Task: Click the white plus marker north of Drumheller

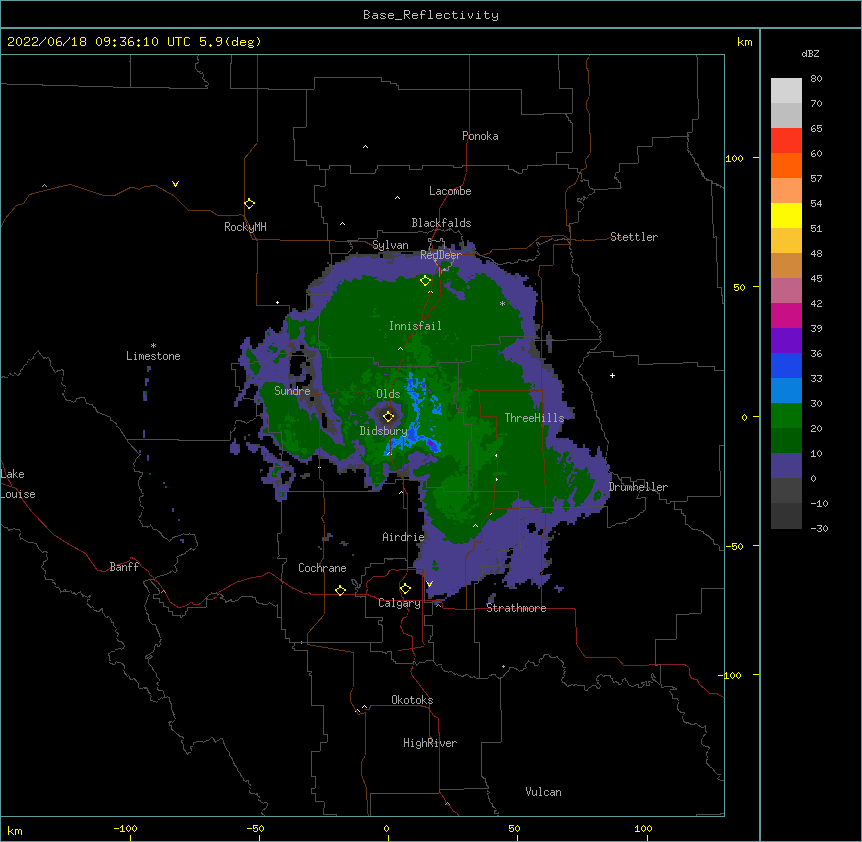Action: coord(612,375)
